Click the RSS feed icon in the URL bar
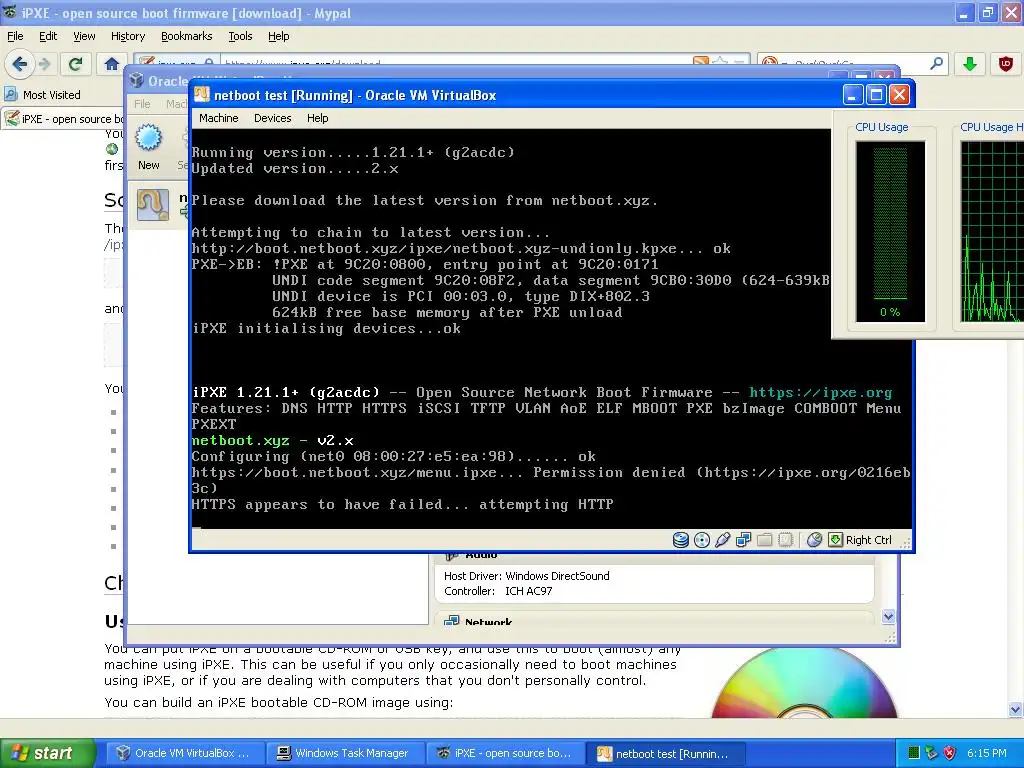 701,62
